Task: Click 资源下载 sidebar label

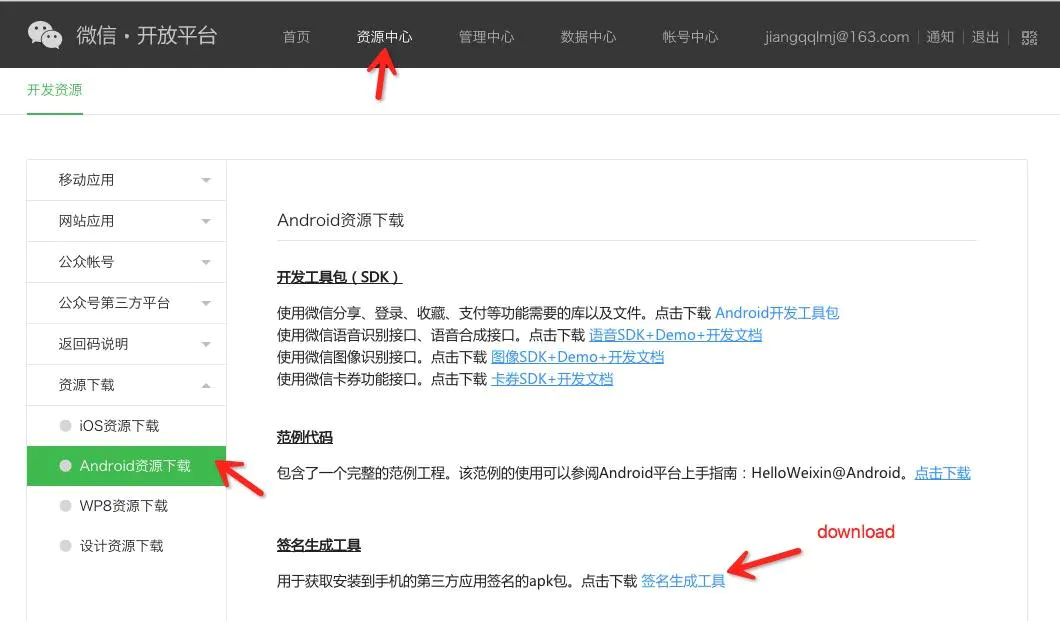Action: tap(86, 384)
